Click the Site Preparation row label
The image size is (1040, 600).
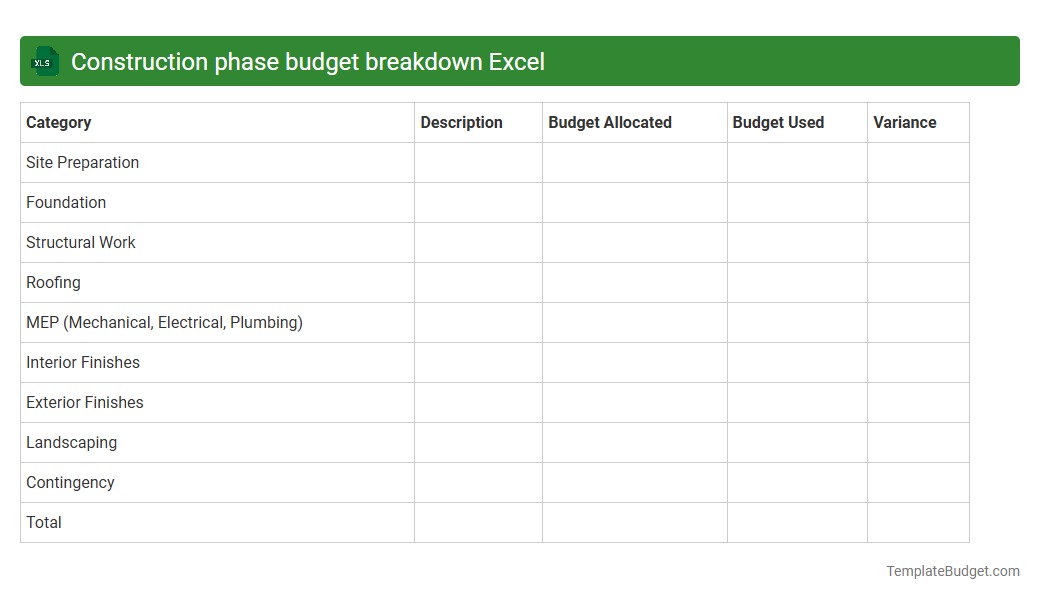click(82, 162)
